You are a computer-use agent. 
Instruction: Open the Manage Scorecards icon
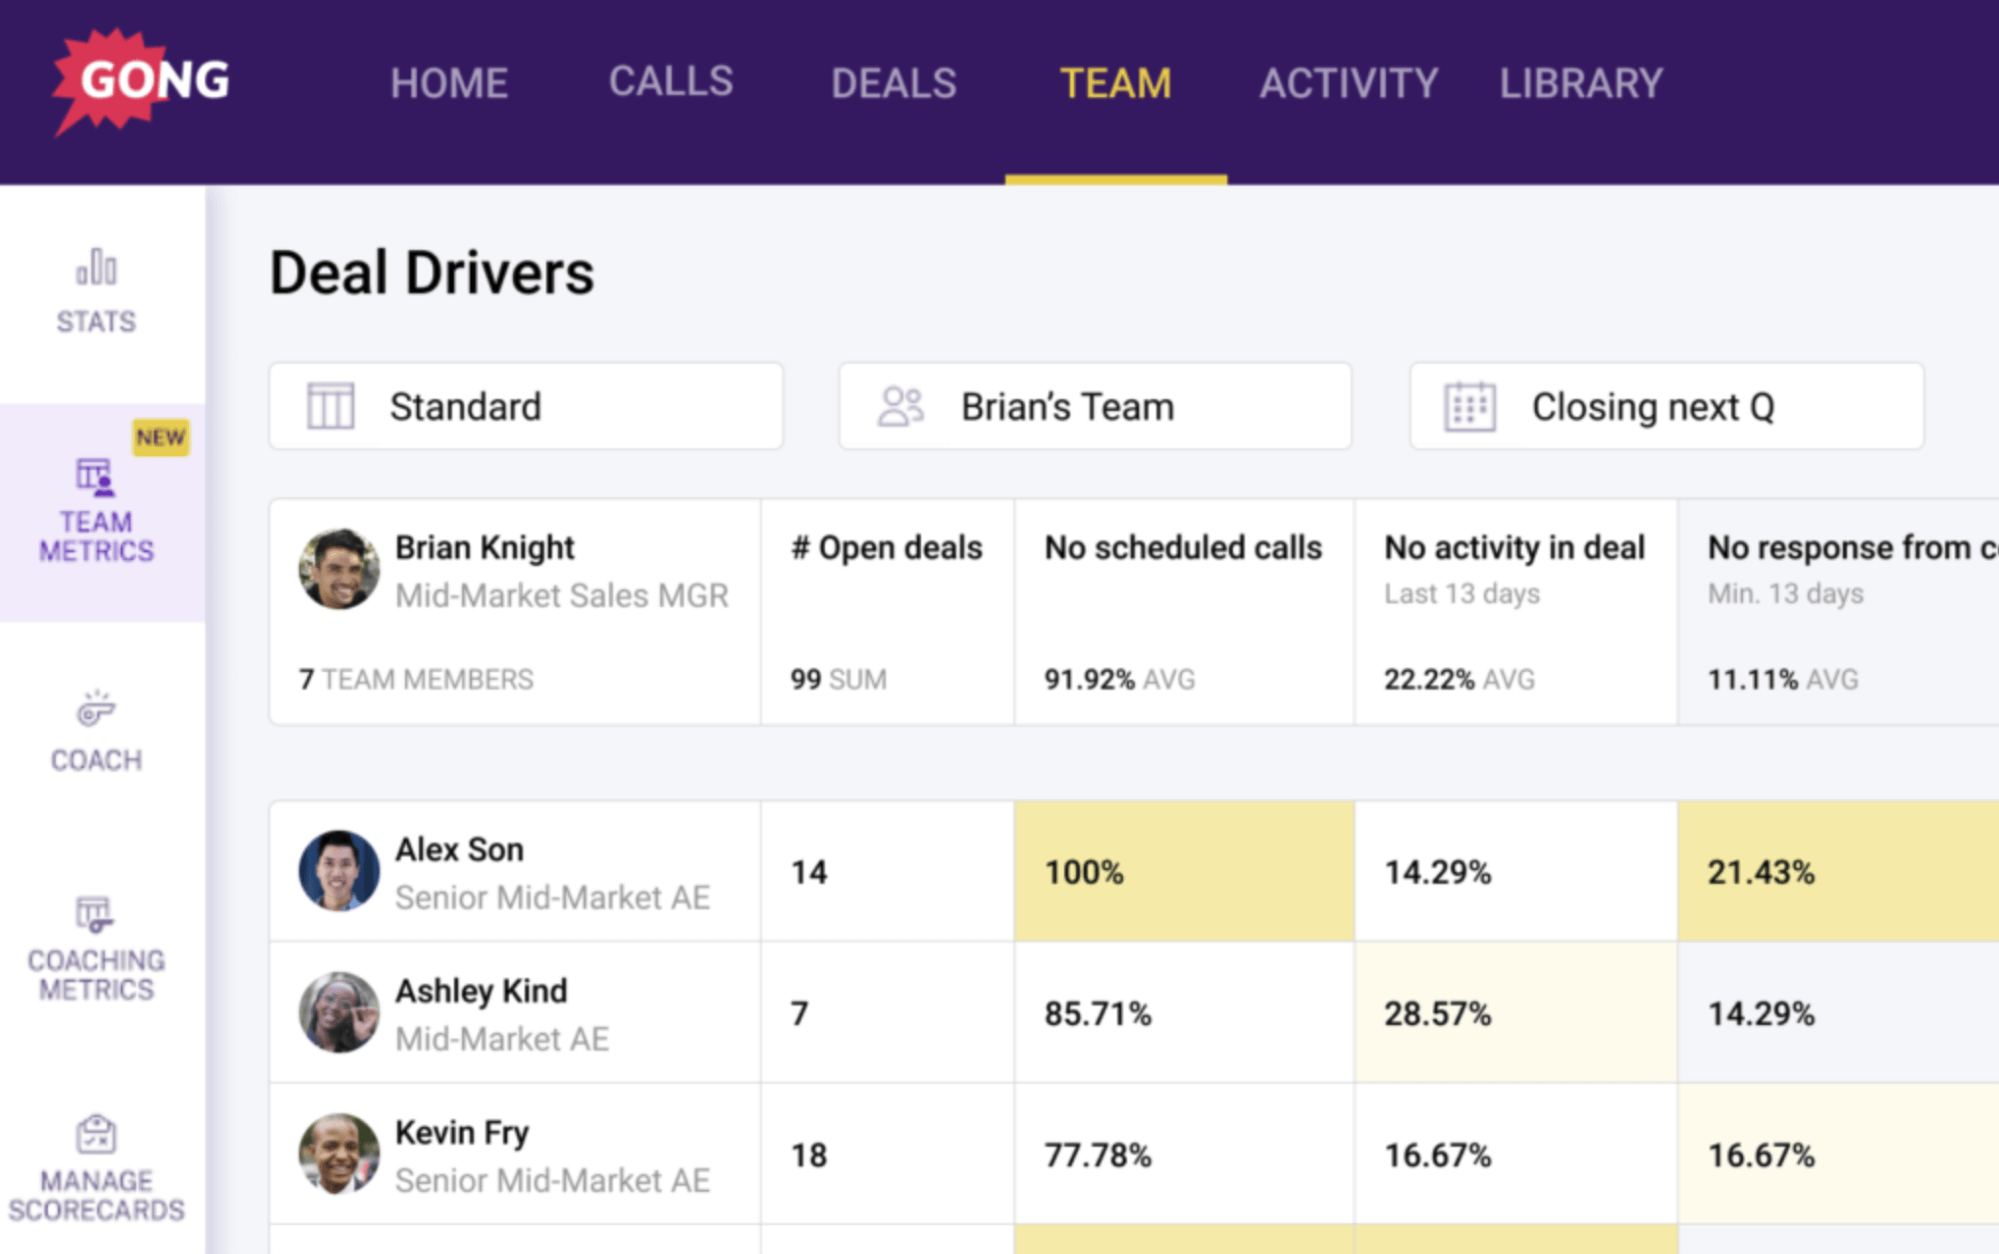point(96,1135)
